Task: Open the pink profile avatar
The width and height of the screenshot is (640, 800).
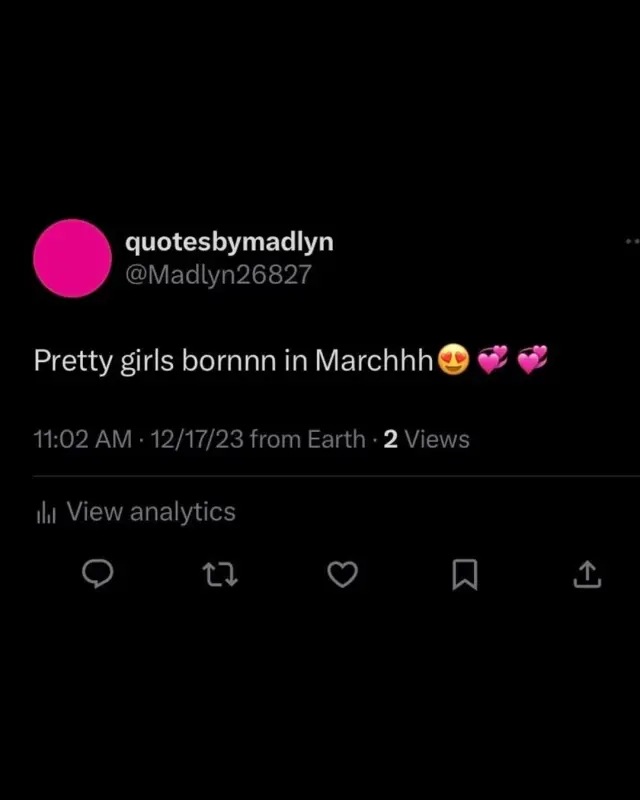Action: pos(72,258)
